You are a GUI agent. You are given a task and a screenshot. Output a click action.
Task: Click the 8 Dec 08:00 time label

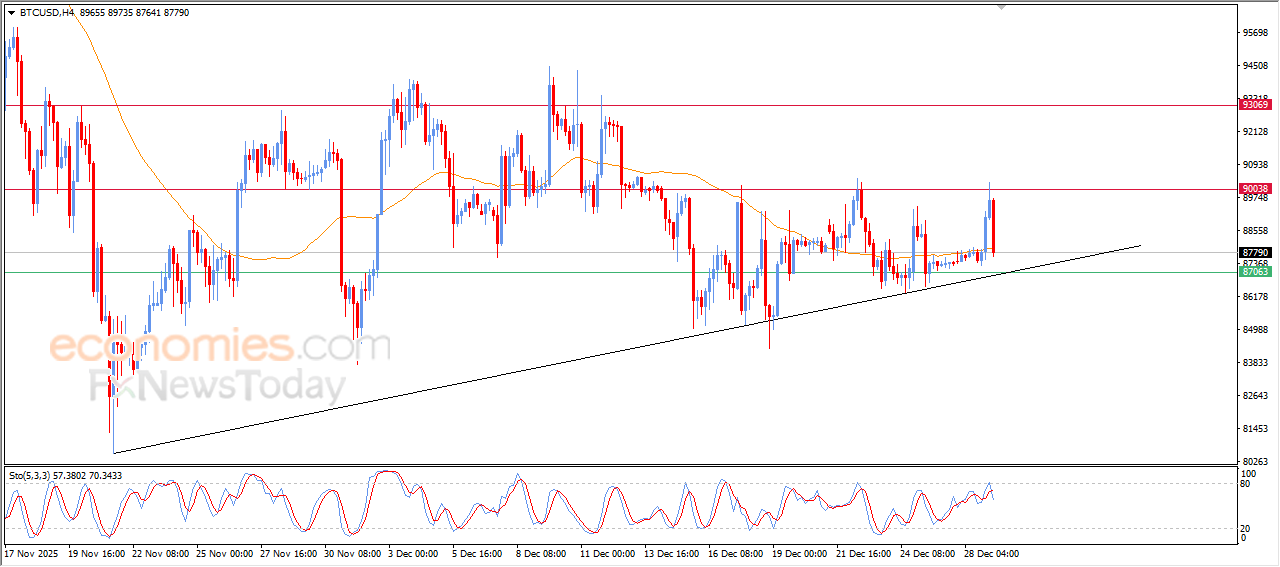[x=541, y=553]
